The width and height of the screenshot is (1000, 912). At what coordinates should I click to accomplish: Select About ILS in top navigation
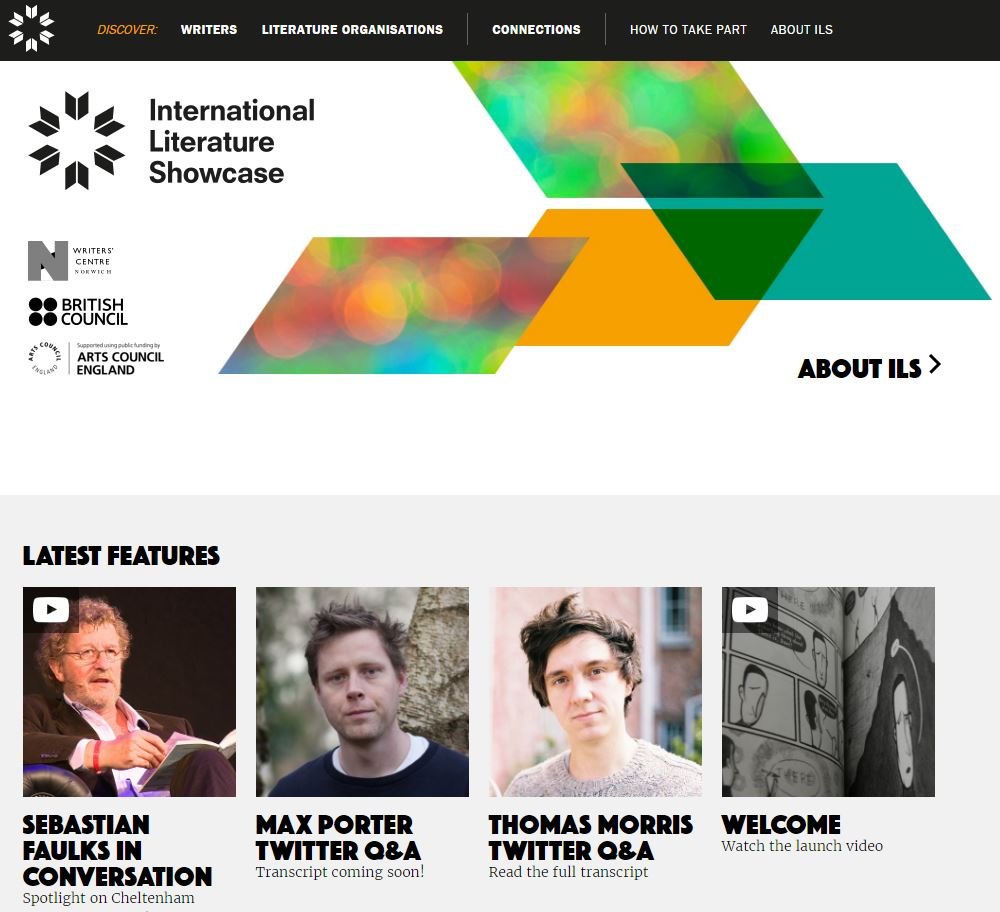pyautogui.click(x=802, y=29)
